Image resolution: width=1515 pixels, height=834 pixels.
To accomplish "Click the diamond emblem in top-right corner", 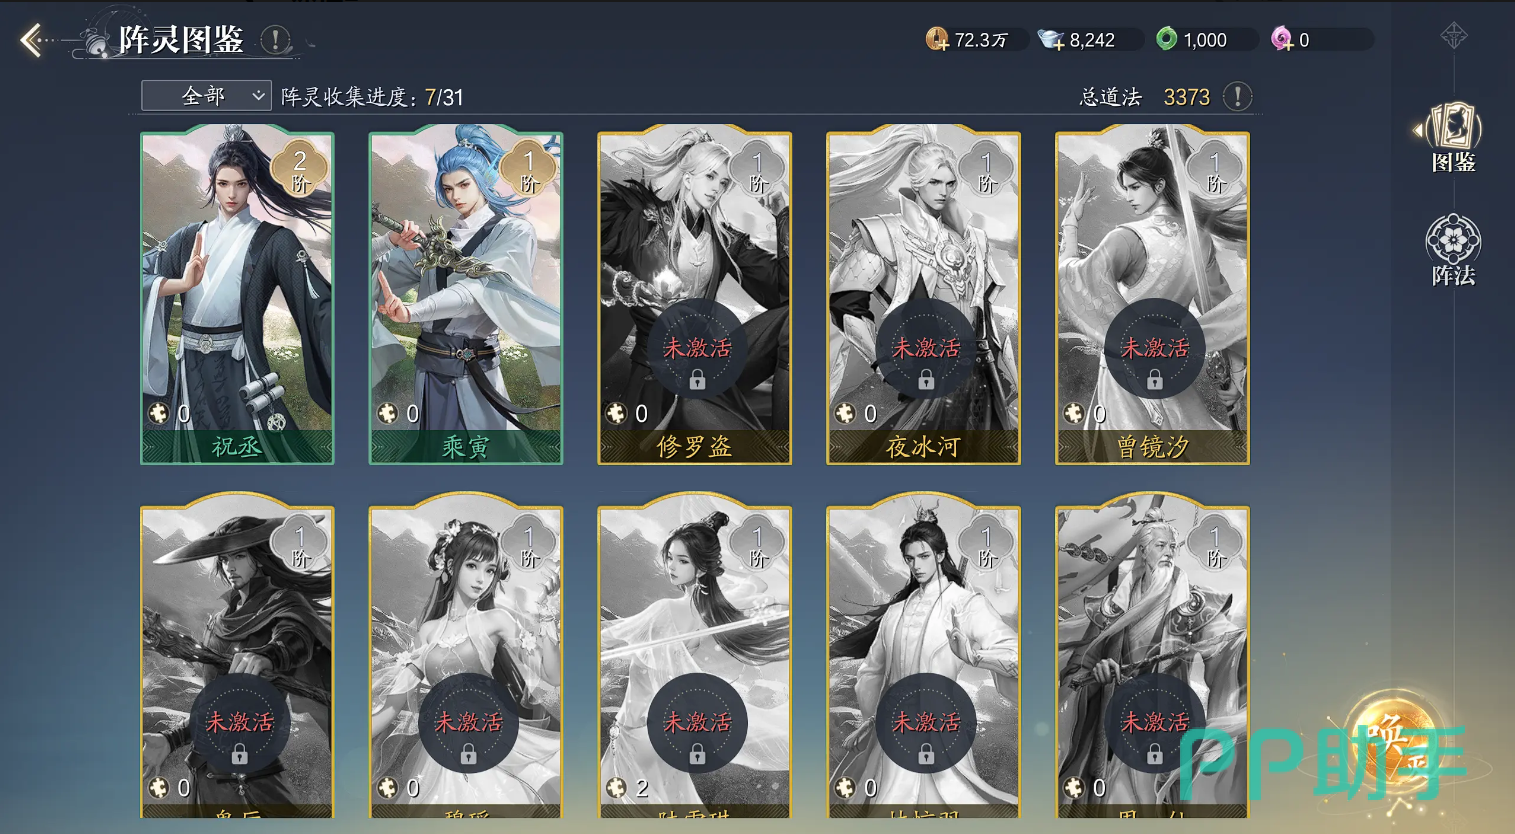I will coord(1454,37).
